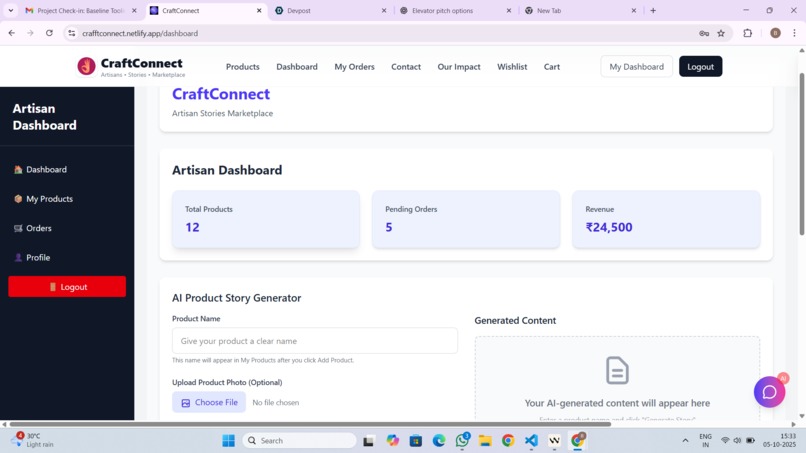Open the Contact page link
This screenshot has height=453, width=806.
tap(406, 67)
